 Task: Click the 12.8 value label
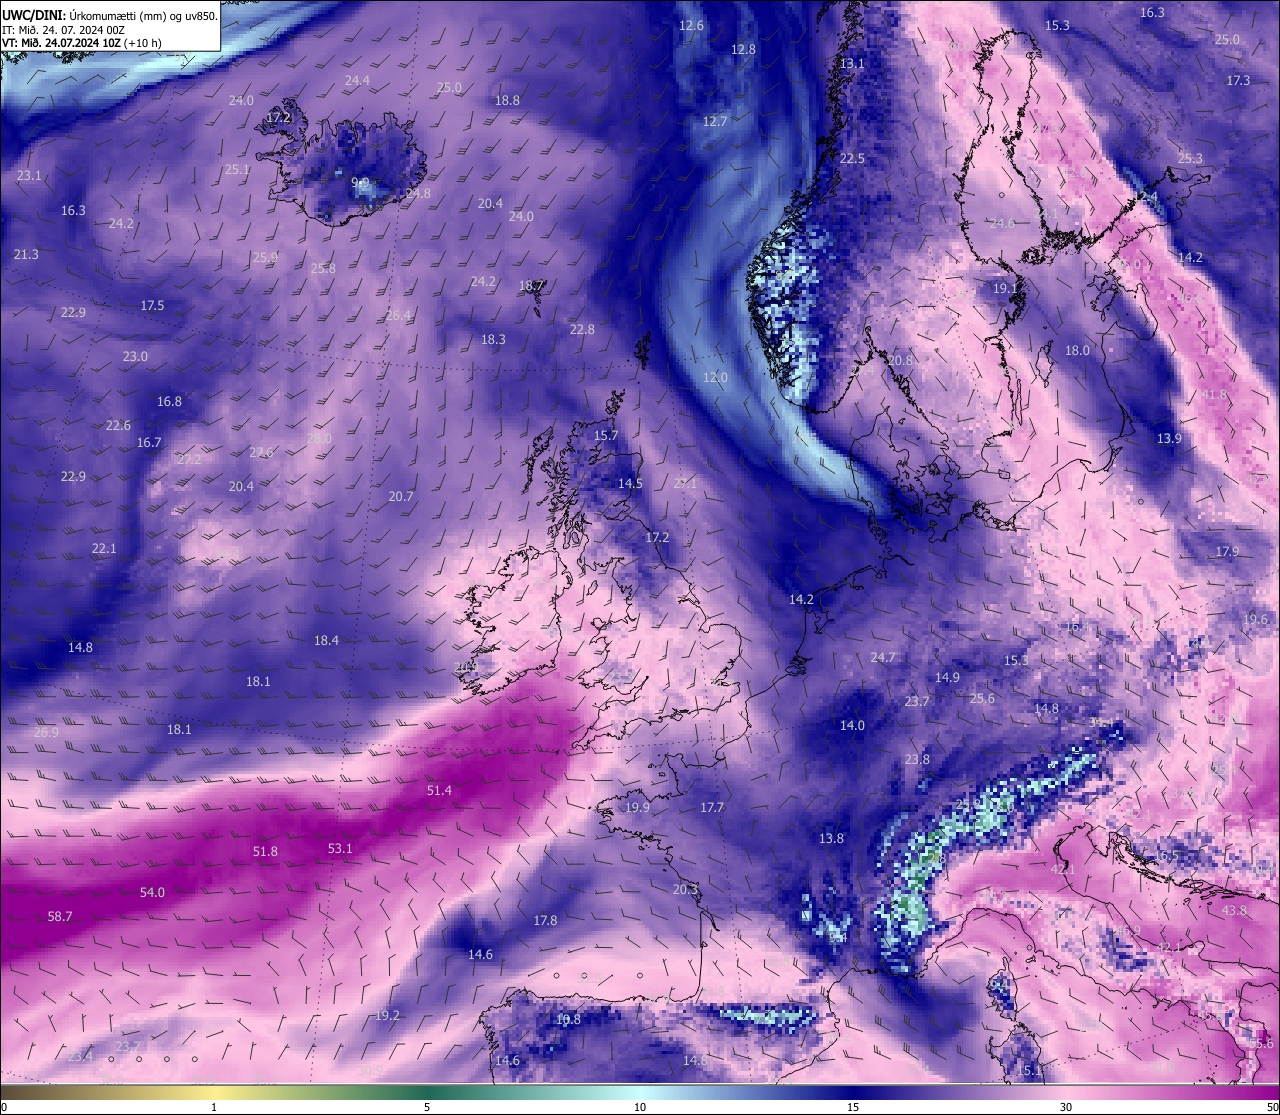743,49
